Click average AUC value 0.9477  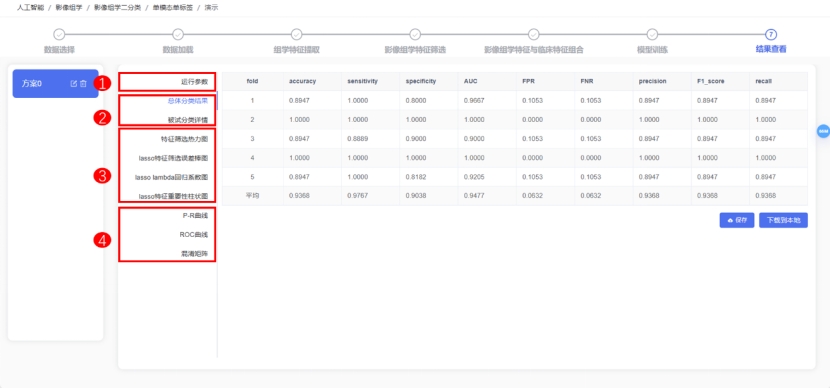(474, 196)
